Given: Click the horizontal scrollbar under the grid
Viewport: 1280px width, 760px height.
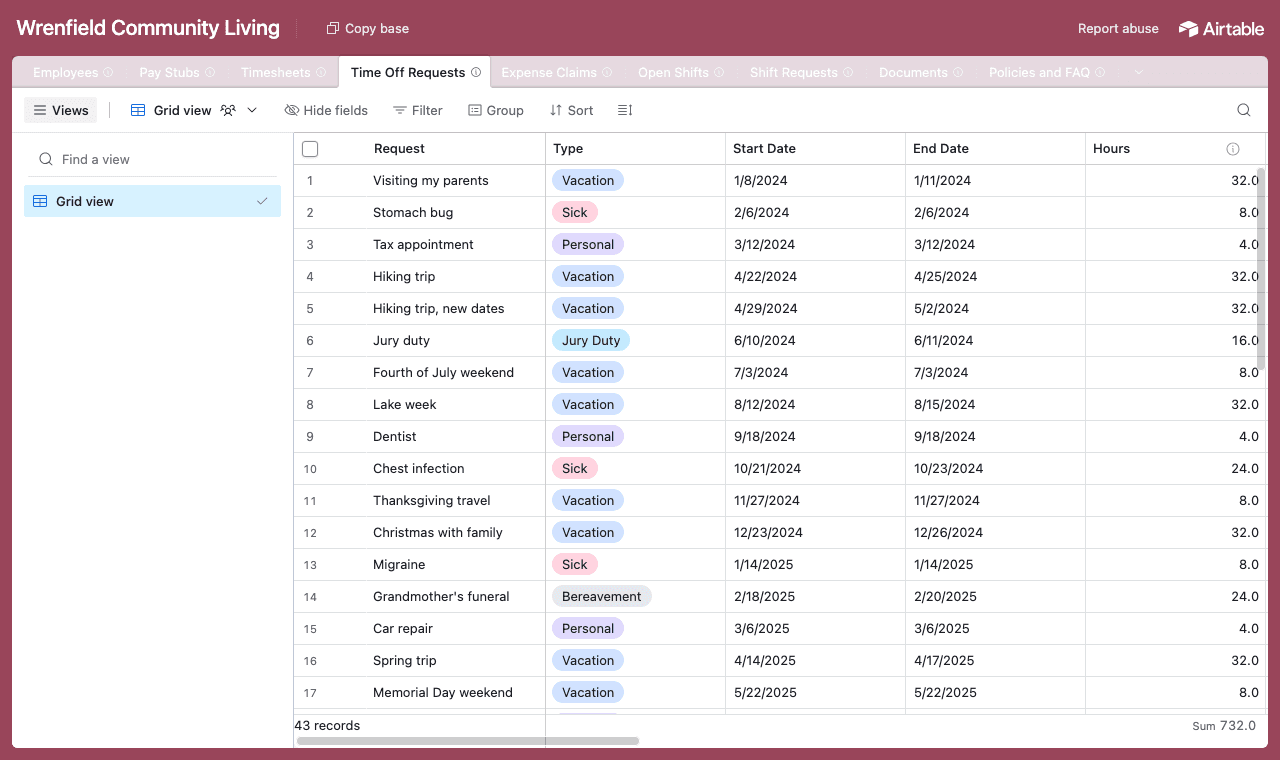Looking at the screenshot, I should coord(467,741).
